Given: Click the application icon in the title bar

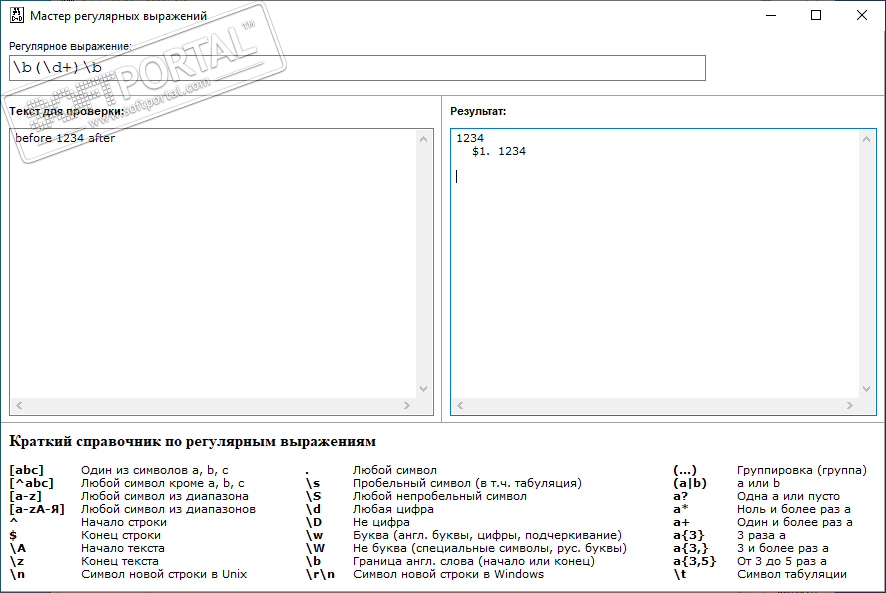Looking at the screenshot, I should pyautogui.click(x=17, y=15).
